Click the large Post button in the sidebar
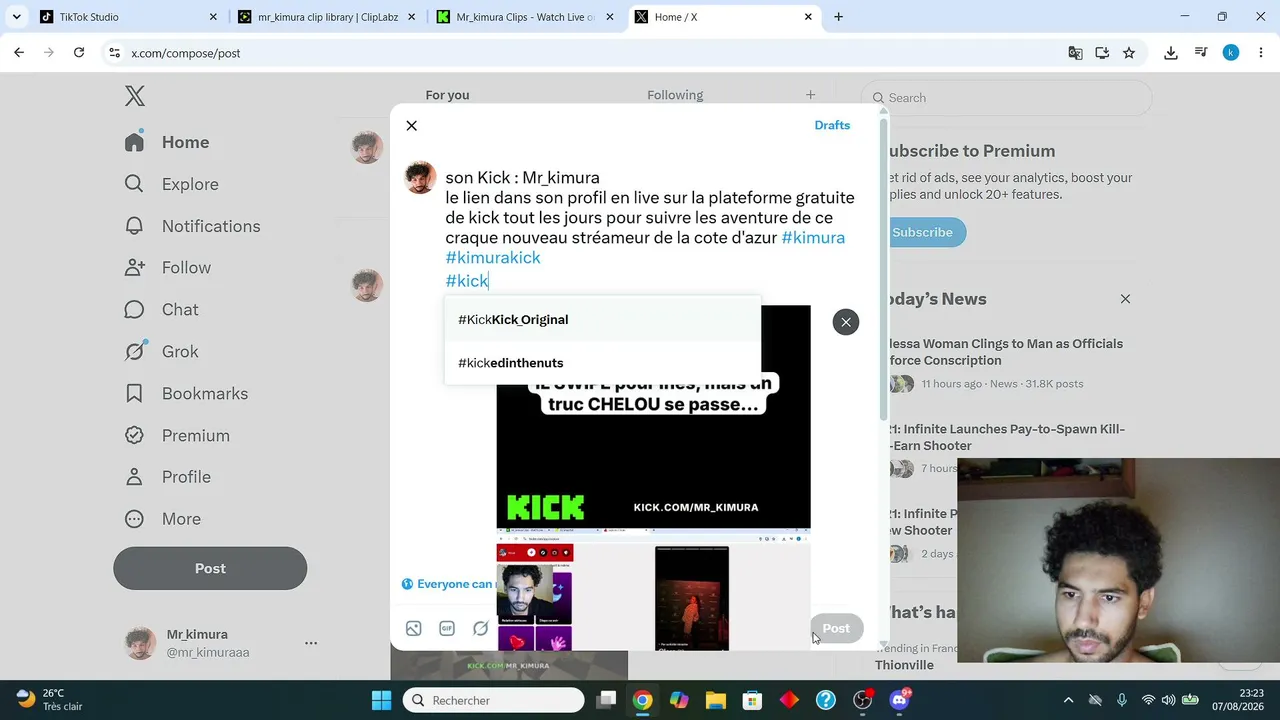The image size is (1280, 720). tap(210, 568)
